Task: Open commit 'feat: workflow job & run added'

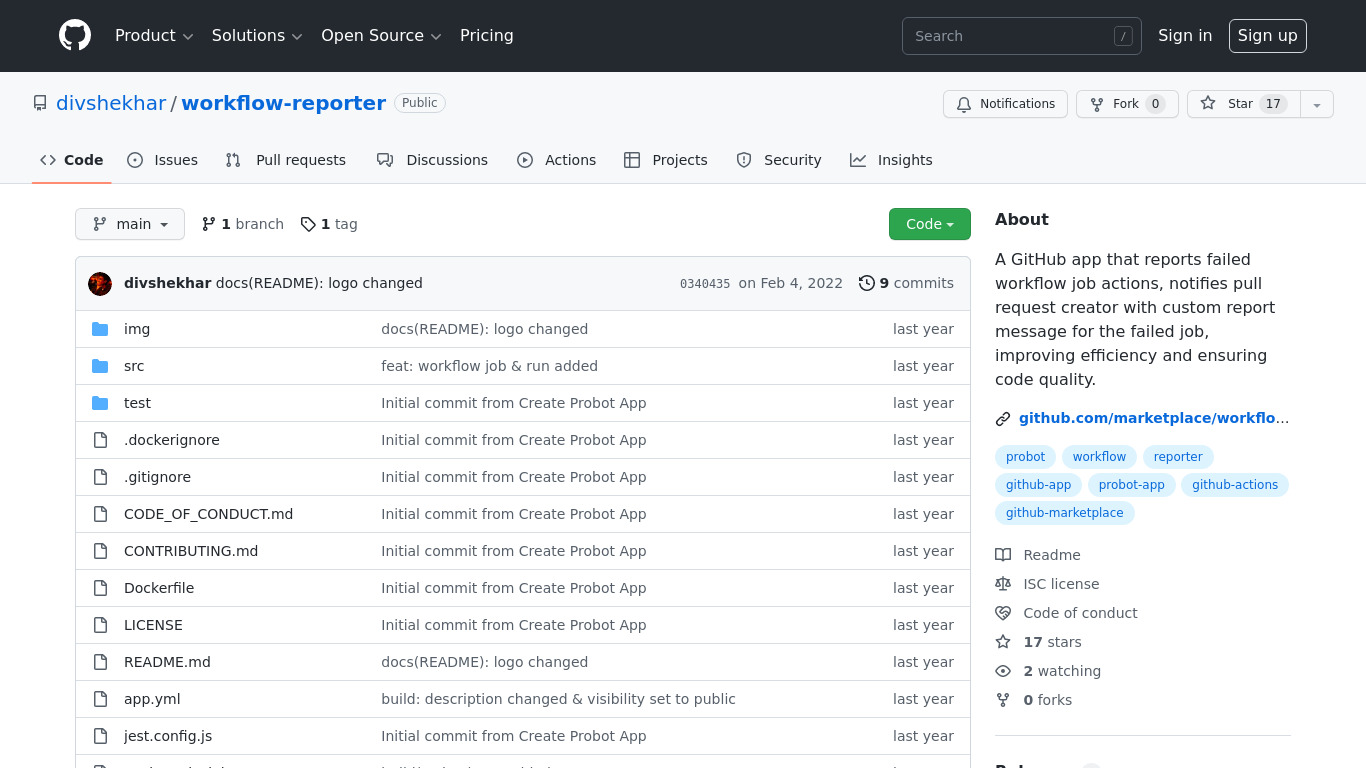Action: tap(489, 366)
